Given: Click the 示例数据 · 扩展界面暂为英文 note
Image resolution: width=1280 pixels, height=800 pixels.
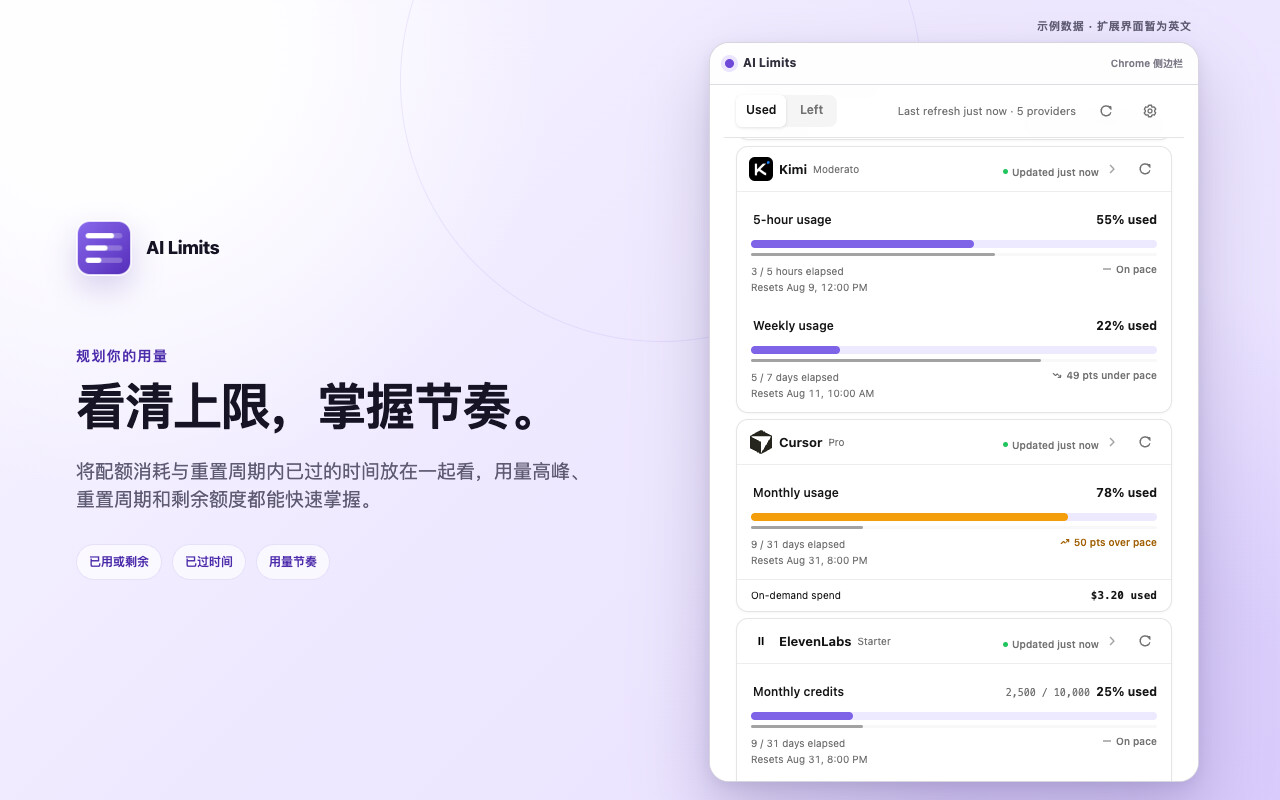Looking at the screenshot, I should 1114,26.
